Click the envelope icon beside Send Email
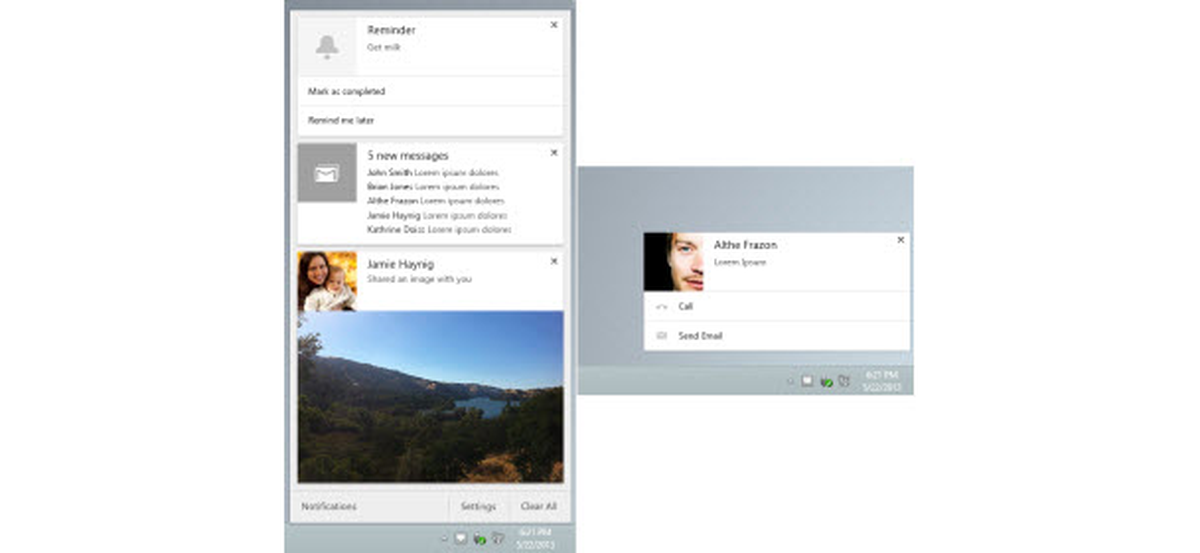The width and height of the screenshot is (1200, 553). tap(661, 337)
